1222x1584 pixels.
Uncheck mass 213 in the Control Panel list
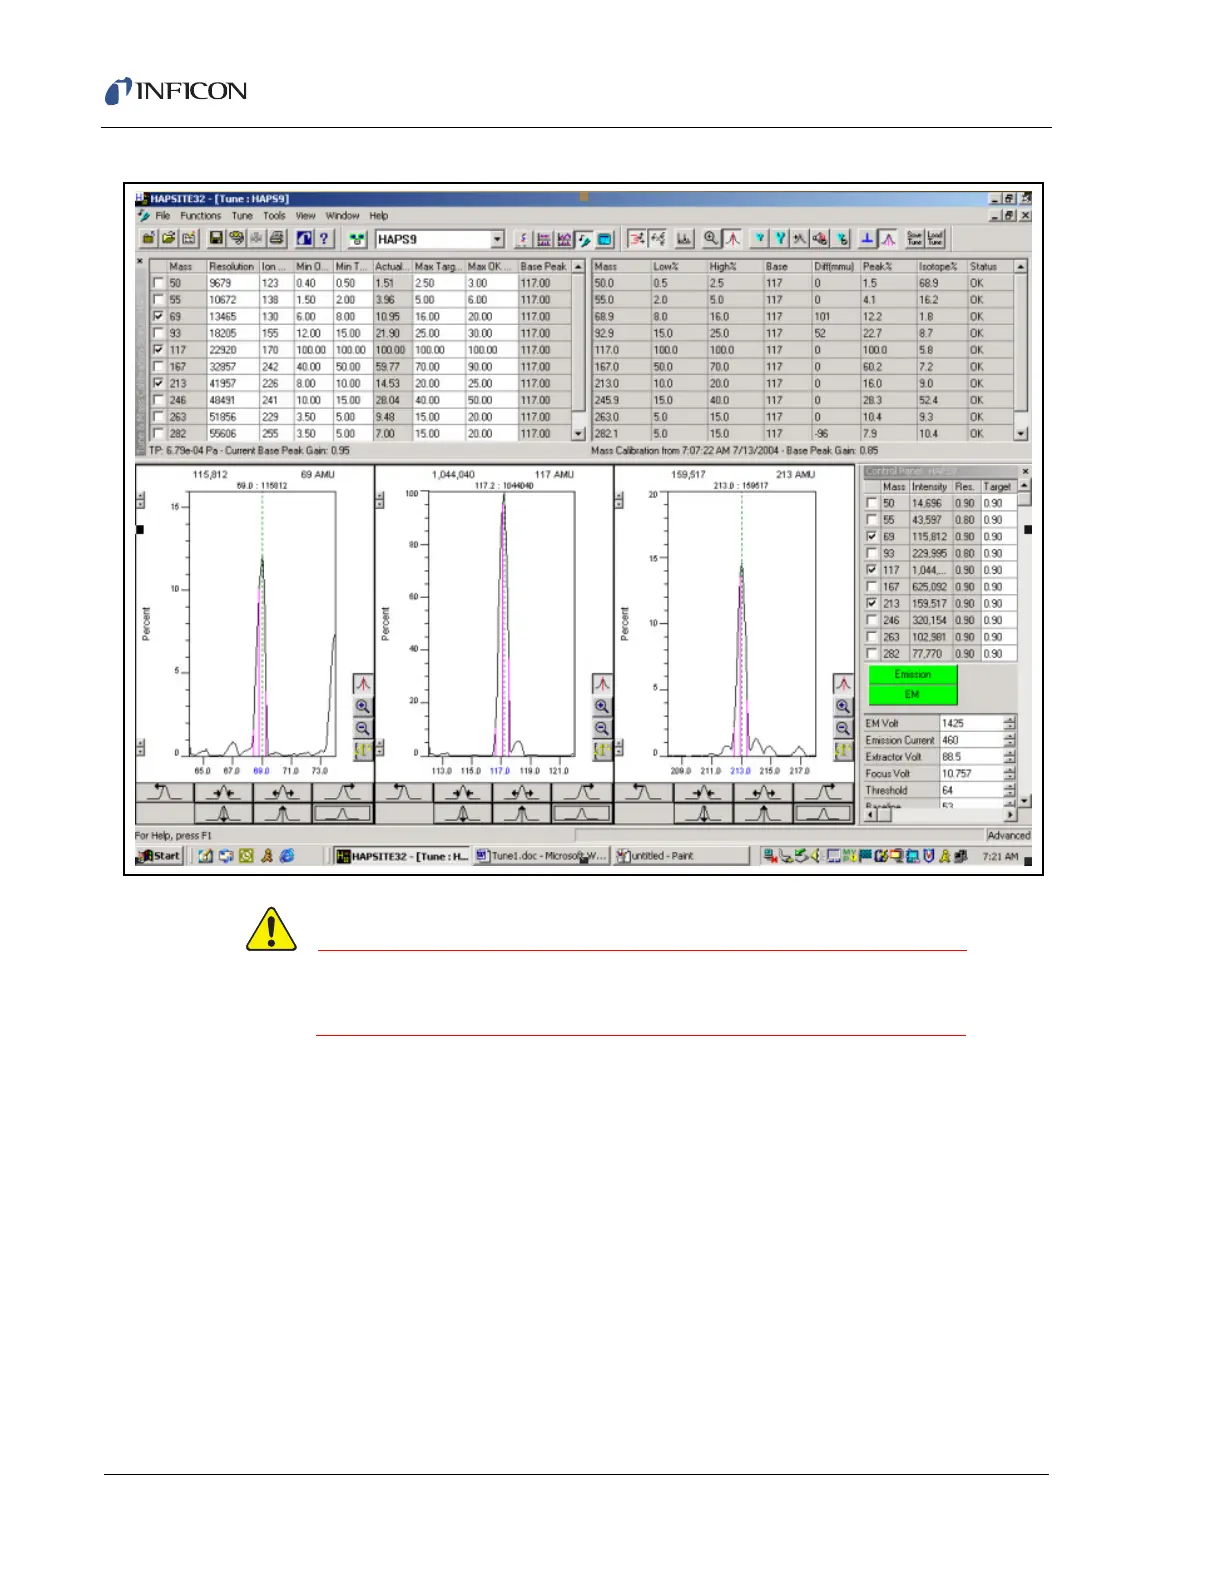[x=872, y=604]
